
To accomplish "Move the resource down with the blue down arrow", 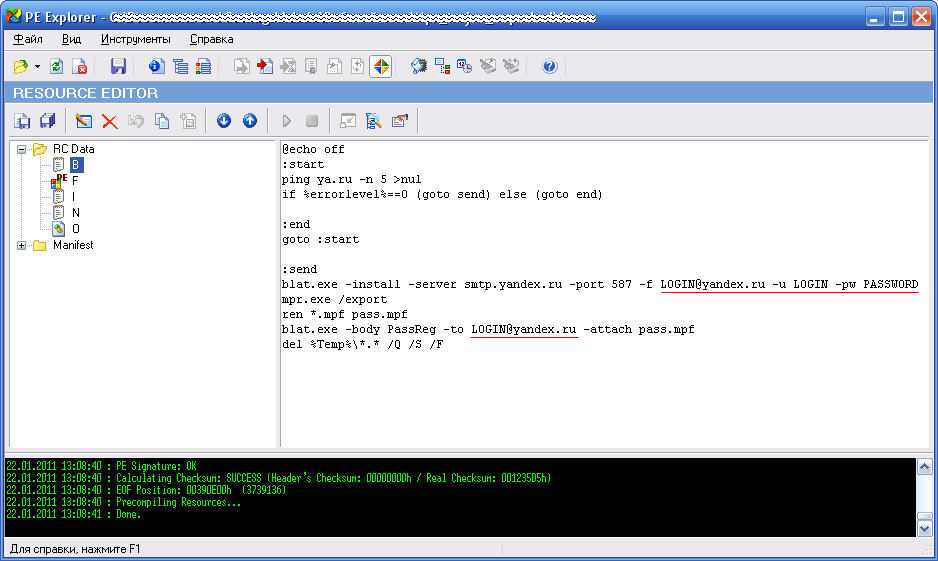I will tap(224, 121).
